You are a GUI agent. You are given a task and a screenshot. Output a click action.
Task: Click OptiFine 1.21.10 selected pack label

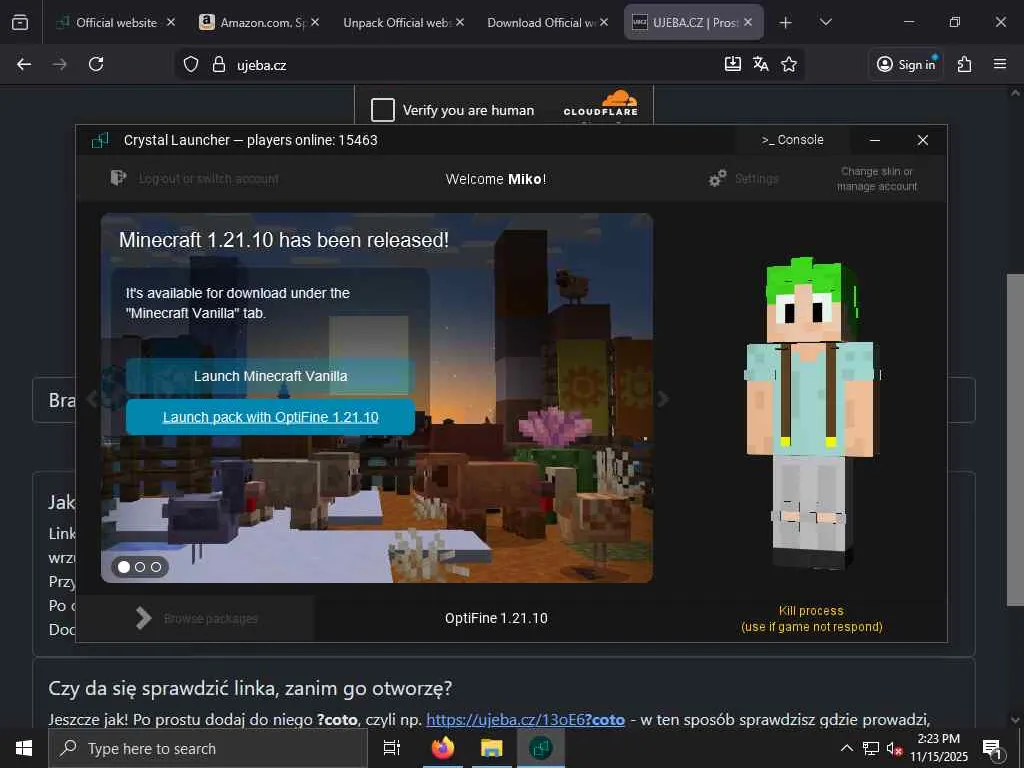click(496, 618)
